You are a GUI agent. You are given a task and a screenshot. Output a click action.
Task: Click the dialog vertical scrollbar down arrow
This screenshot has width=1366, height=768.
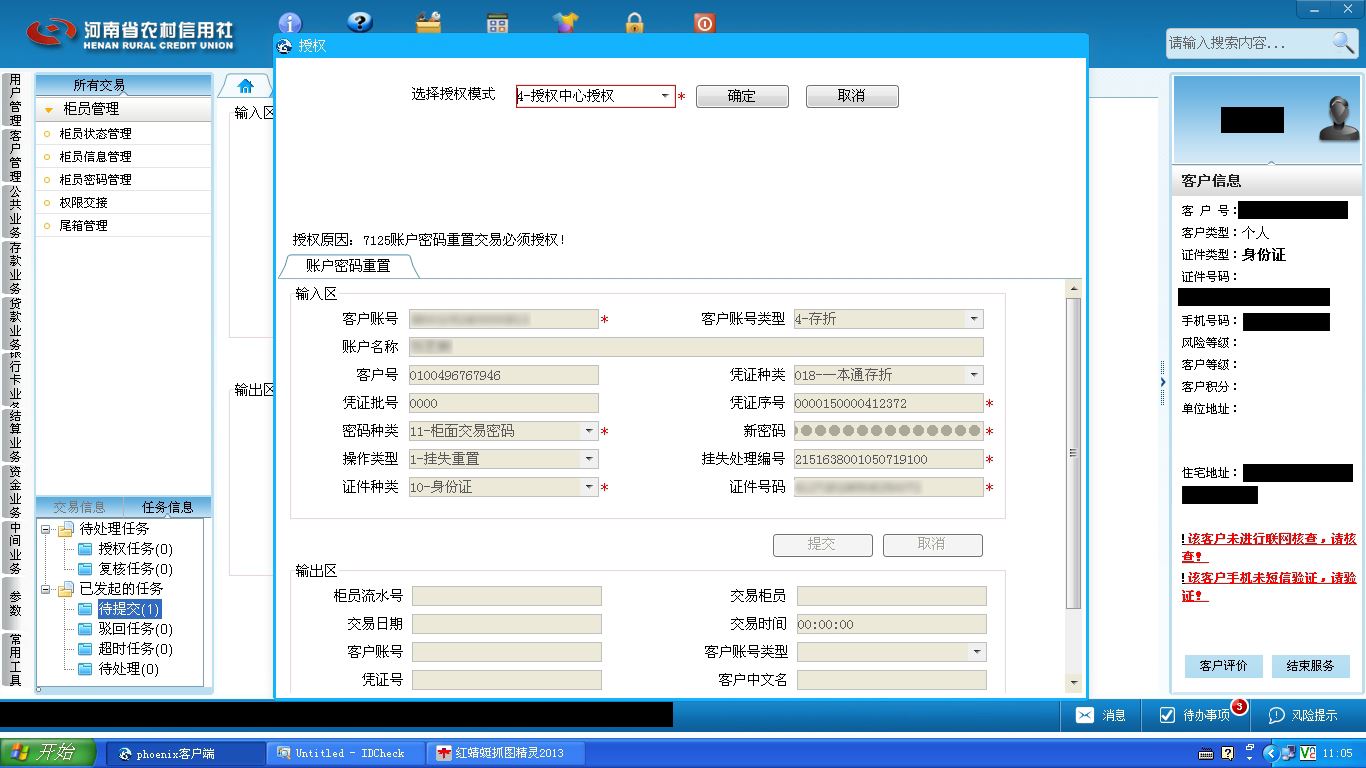1074,684
